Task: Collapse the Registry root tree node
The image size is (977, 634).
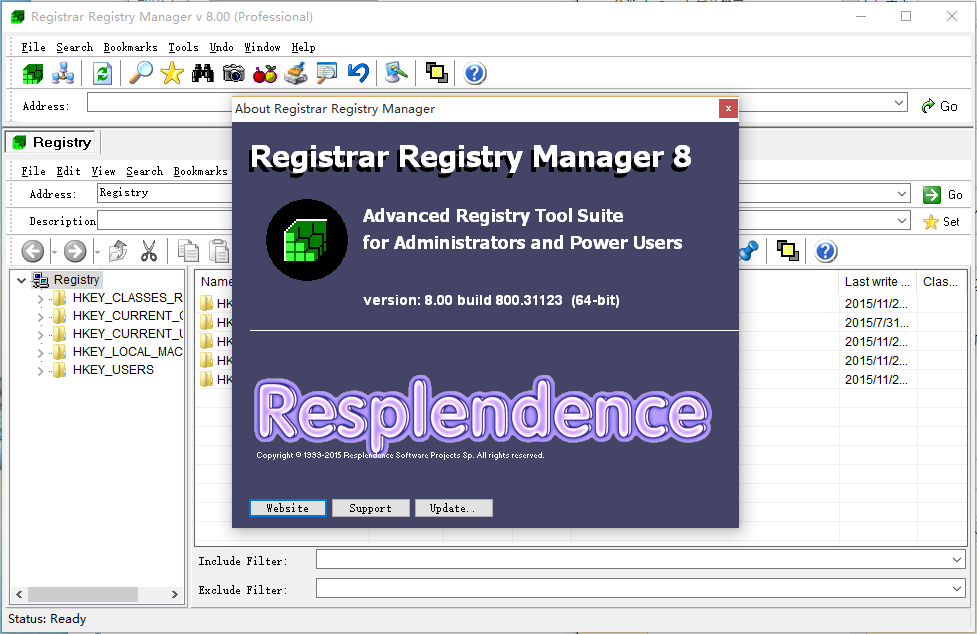Action: (22, 280)
